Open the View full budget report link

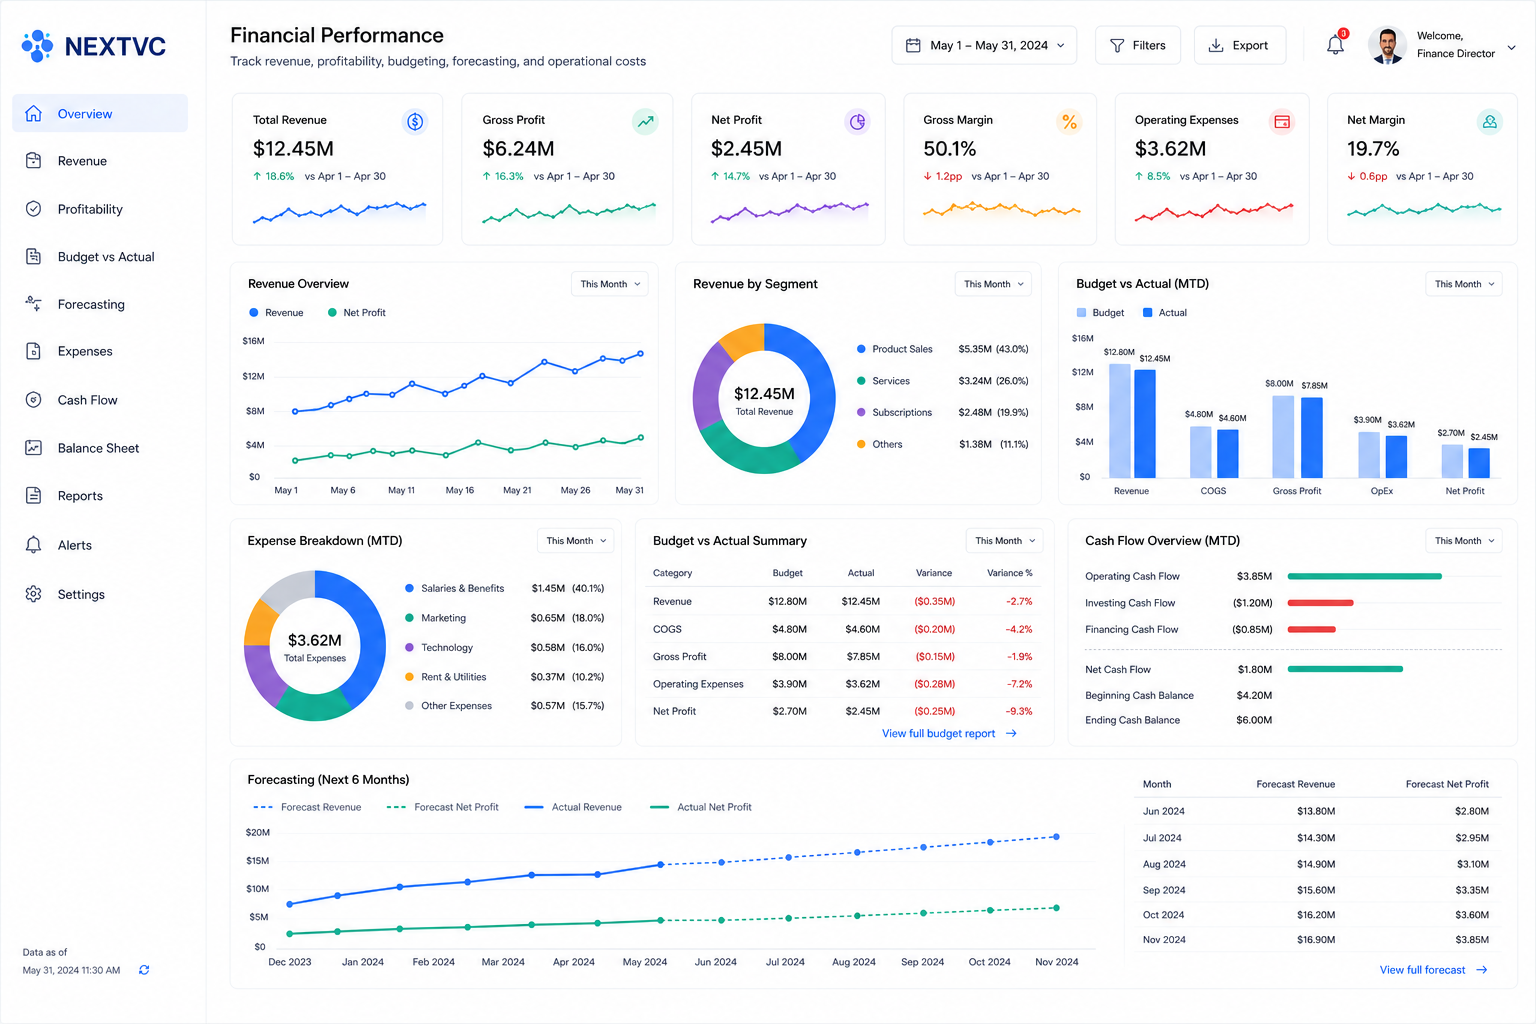(949, 733)
